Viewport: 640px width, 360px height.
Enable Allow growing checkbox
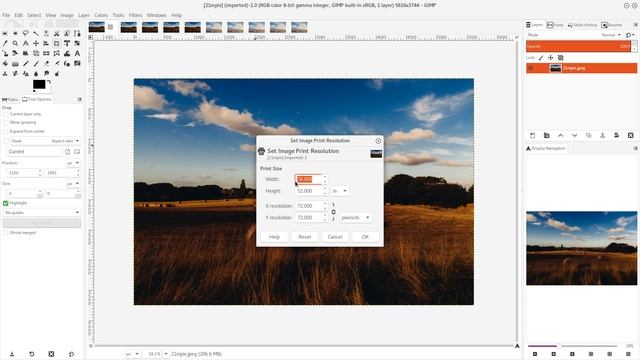click(6, 122)
